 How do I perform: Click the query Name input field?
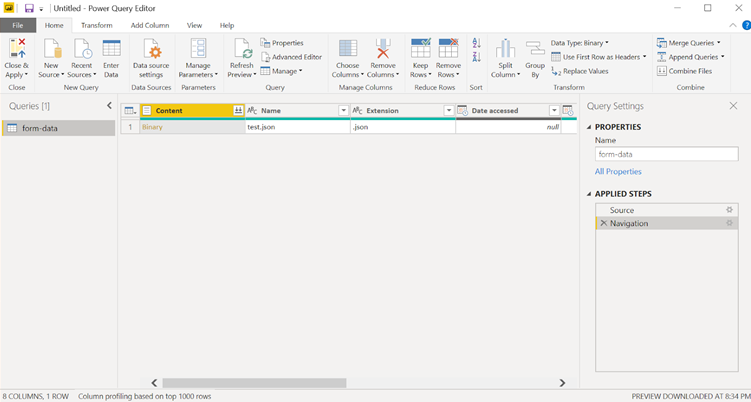click(x=667, y=154)
